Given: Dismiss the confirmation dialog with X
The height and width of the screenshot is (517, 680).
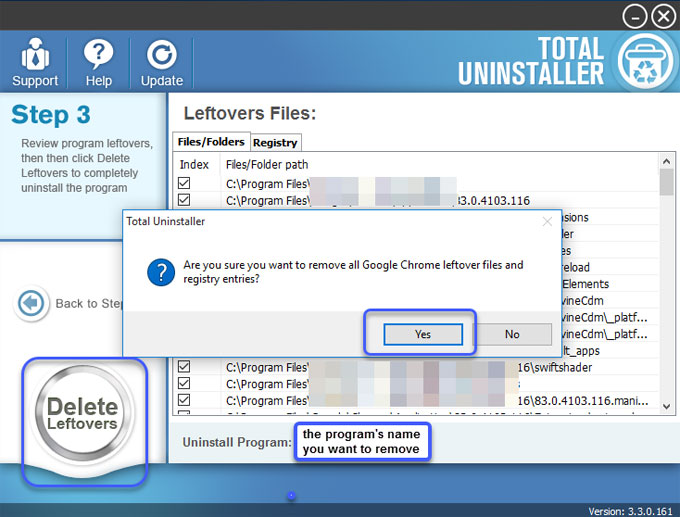Looking at the screenshot, I should pyautogui.click(x=547, y=222).
